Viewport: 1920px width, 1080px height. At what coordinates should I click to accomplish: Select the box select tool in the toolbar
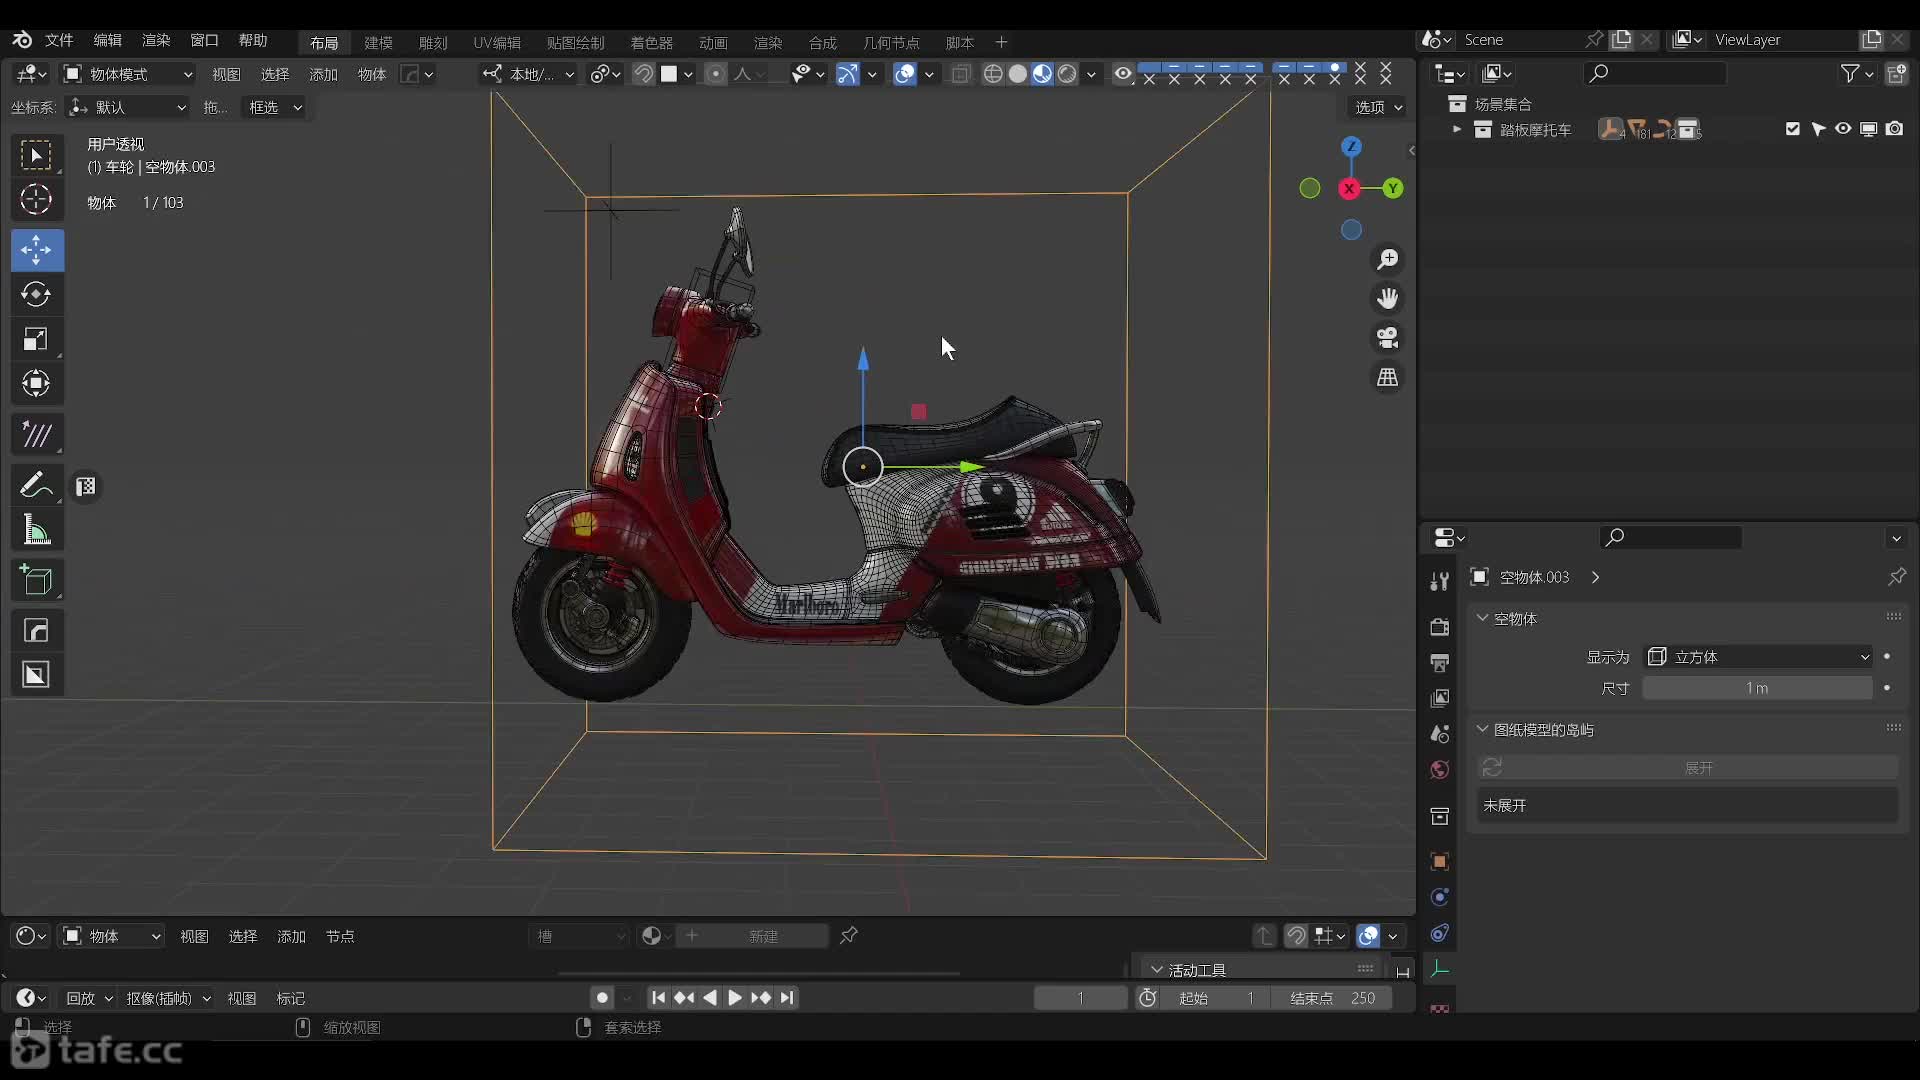click(37, 155)
